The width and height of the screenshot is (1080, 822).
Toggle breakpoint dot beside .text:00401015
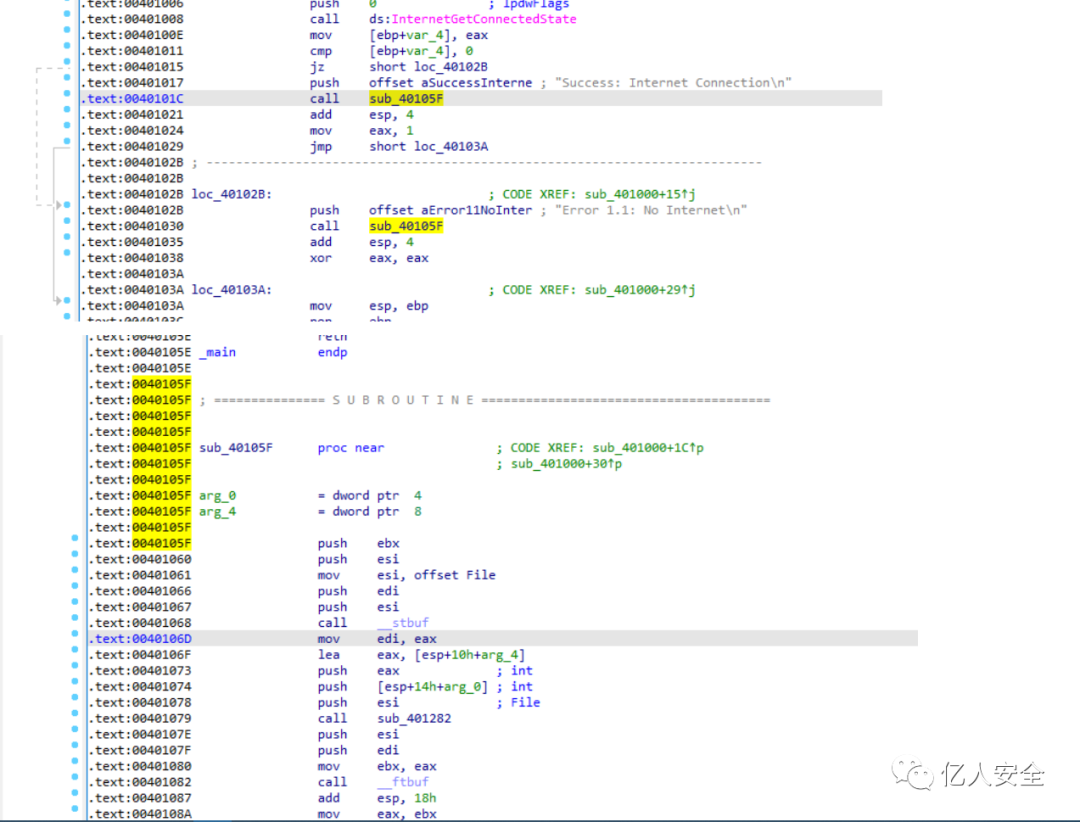67,61
